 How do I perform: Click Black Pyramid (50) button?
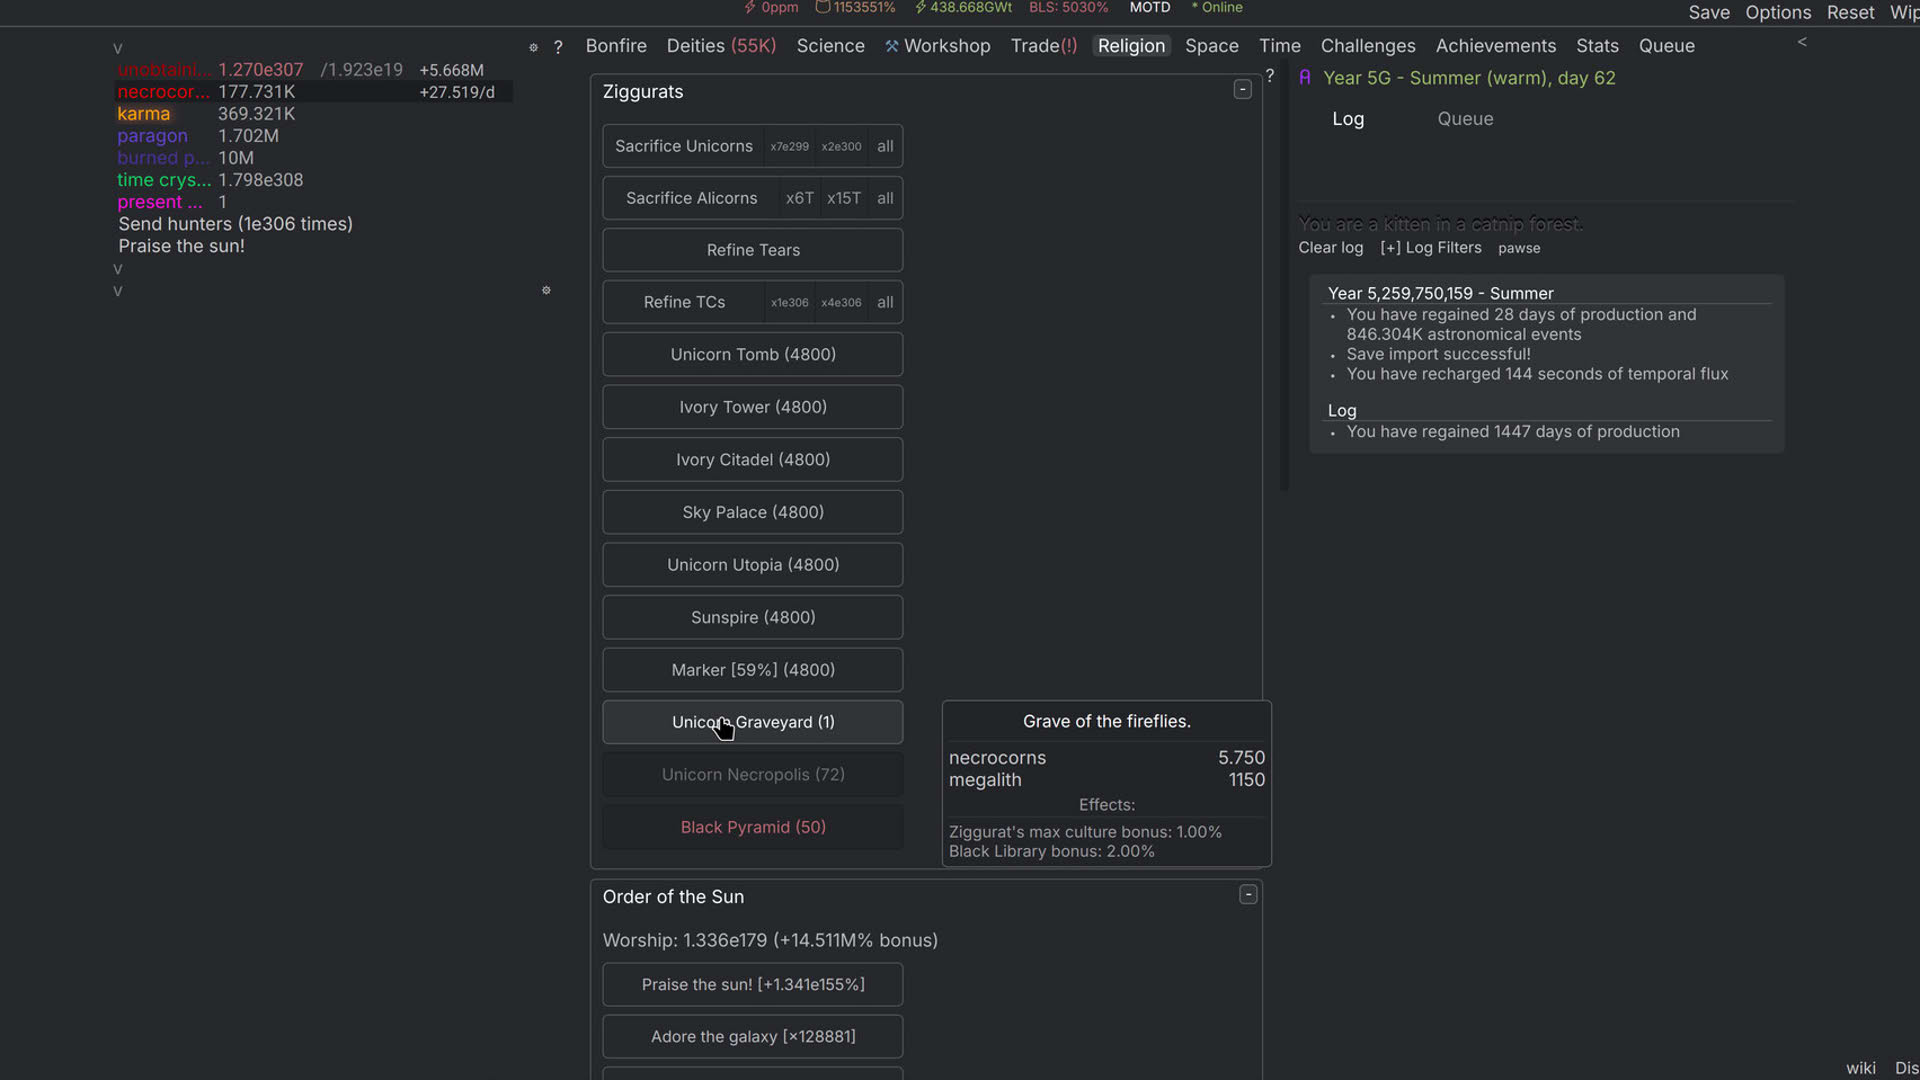(753, 827)
